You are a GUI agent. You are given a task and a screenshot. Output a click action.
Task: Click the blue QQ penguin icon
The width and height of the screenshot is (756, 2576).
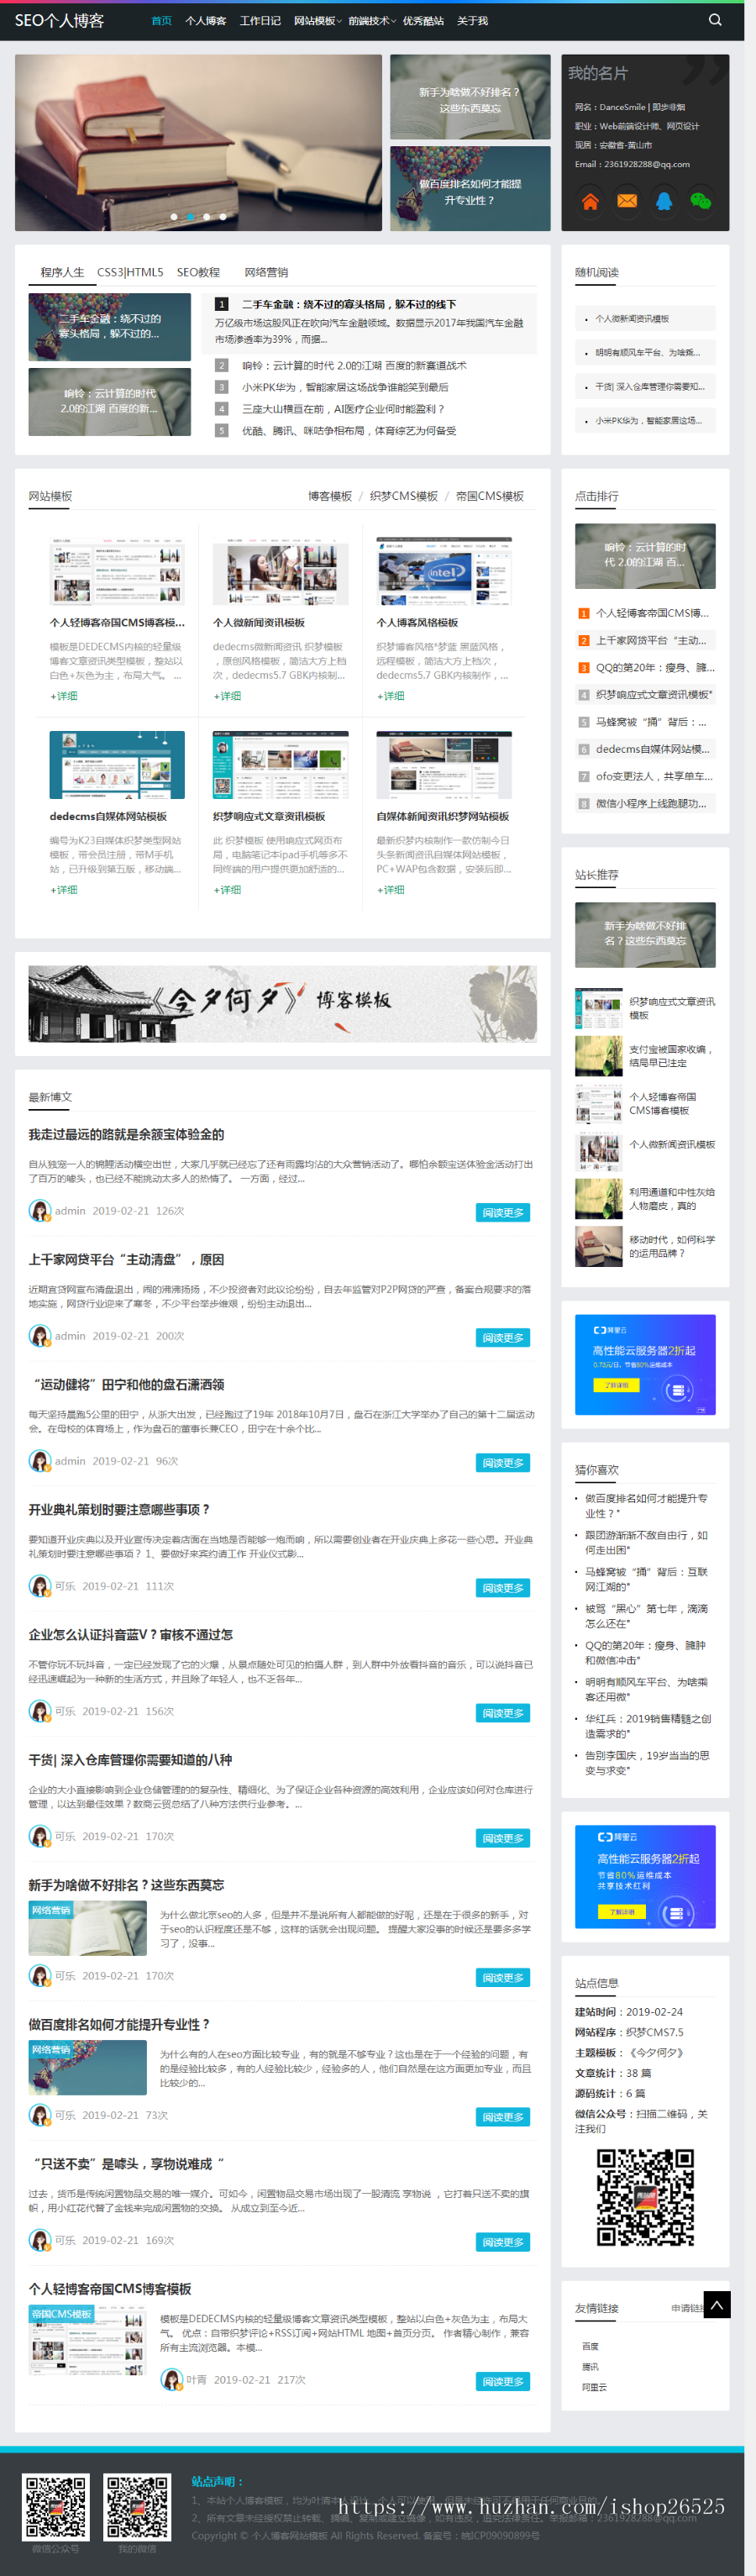coord(664,201)
